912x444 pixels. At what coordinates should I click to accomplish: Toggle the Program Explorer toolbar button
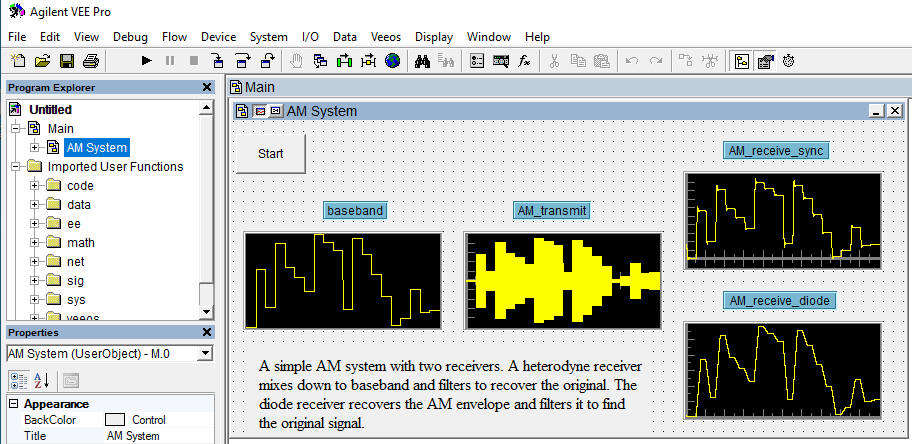pyautogui.click(x=741, y=61)
